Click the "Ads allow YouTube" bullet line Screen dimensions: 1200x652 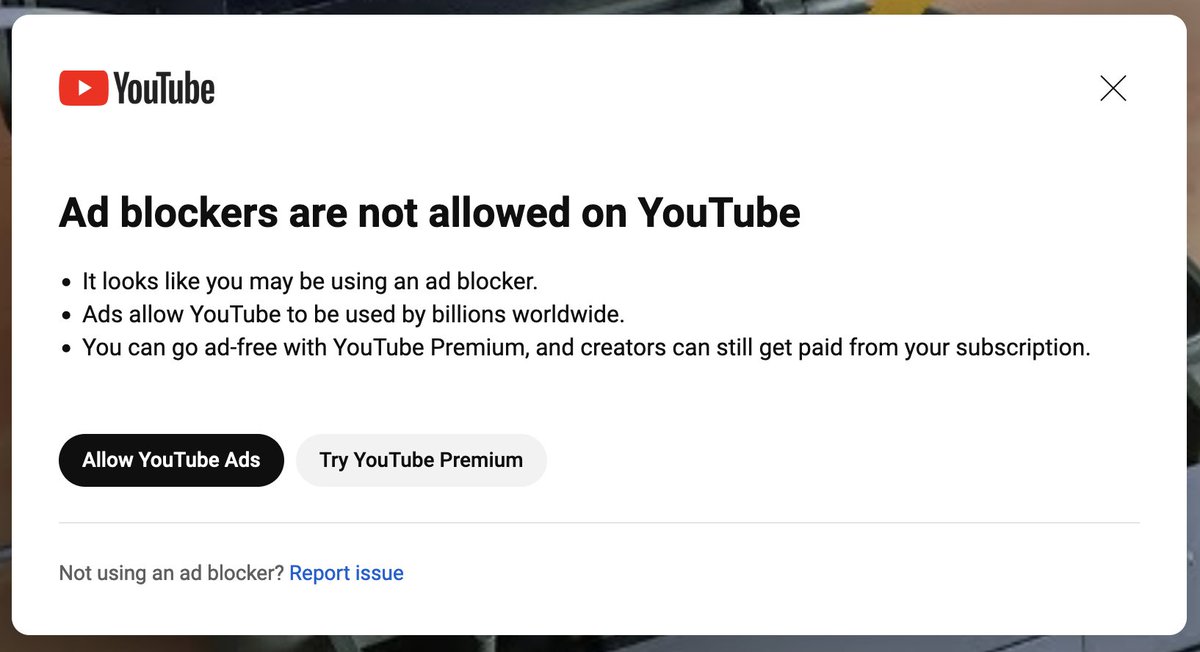click(x=352, y=314)
